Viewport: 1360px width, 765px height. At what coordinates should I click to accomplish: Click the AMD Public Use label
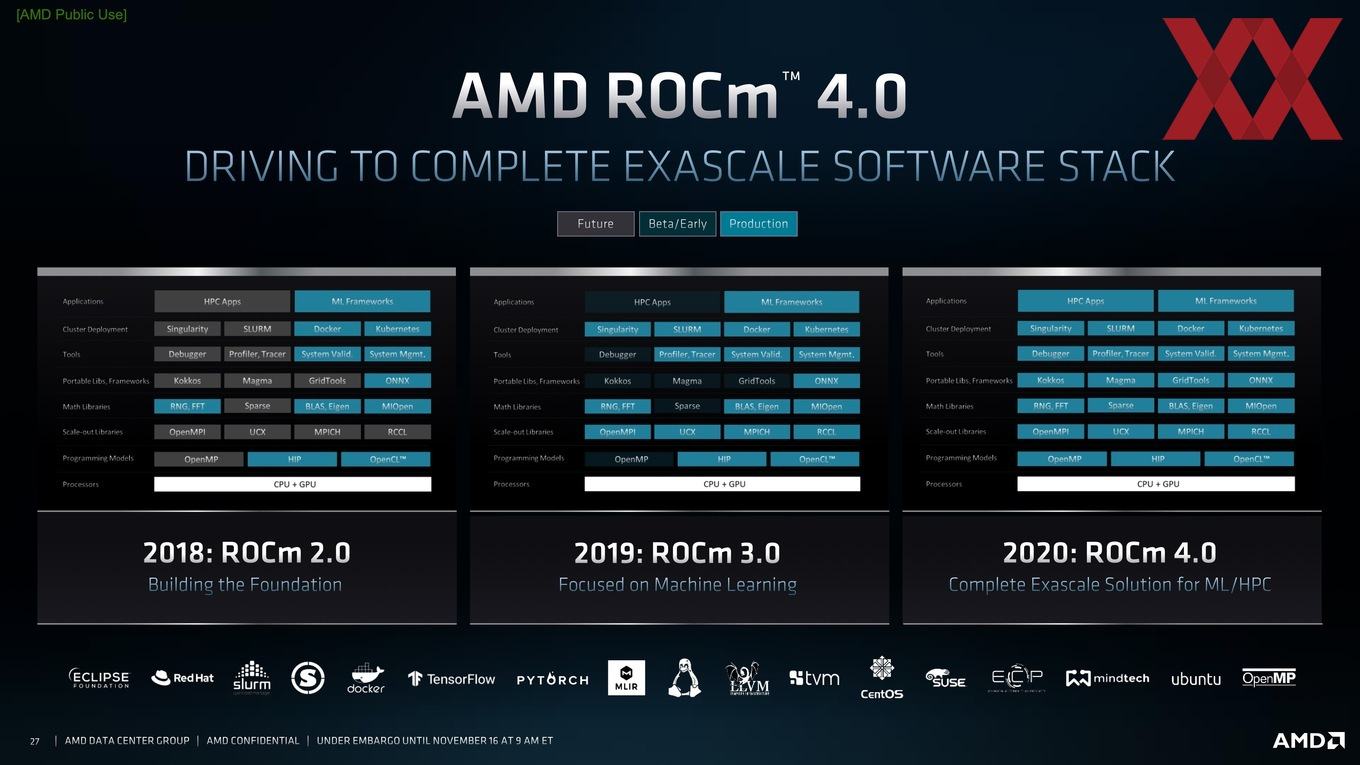[x=71, y=14]
